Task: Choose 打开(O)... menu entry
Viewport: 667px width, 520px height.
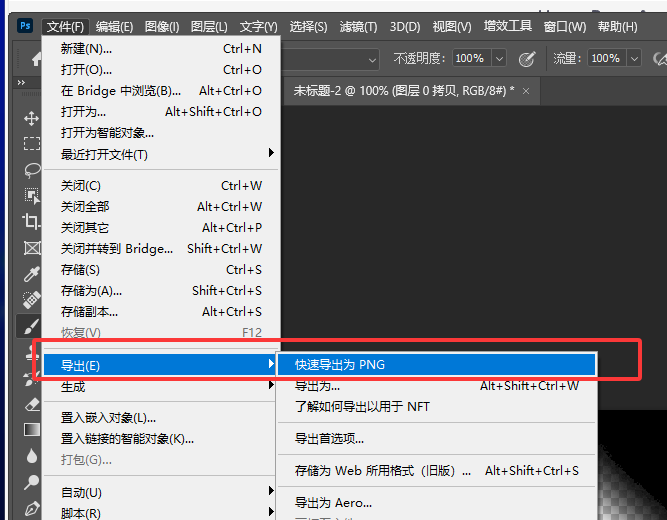Action: pyautogui.click(x=162, y=70)
